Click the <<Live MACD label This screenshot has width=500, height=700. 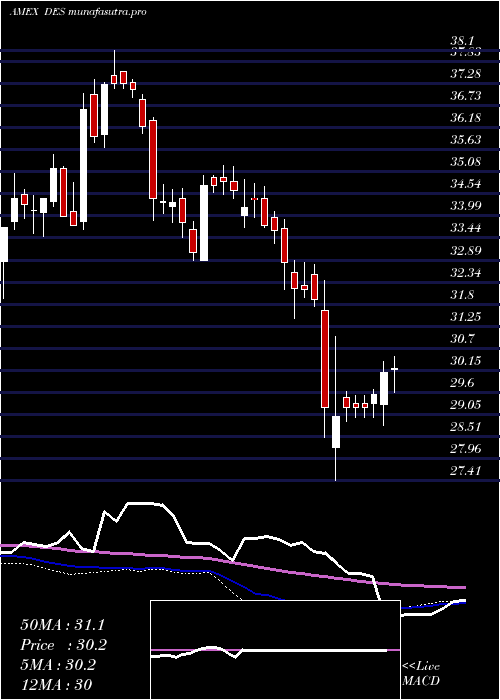point(421,673)
